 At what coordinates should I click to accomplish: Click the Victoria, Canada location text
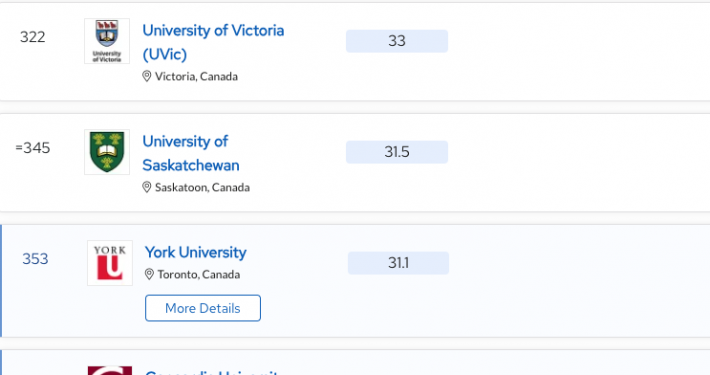196,76
